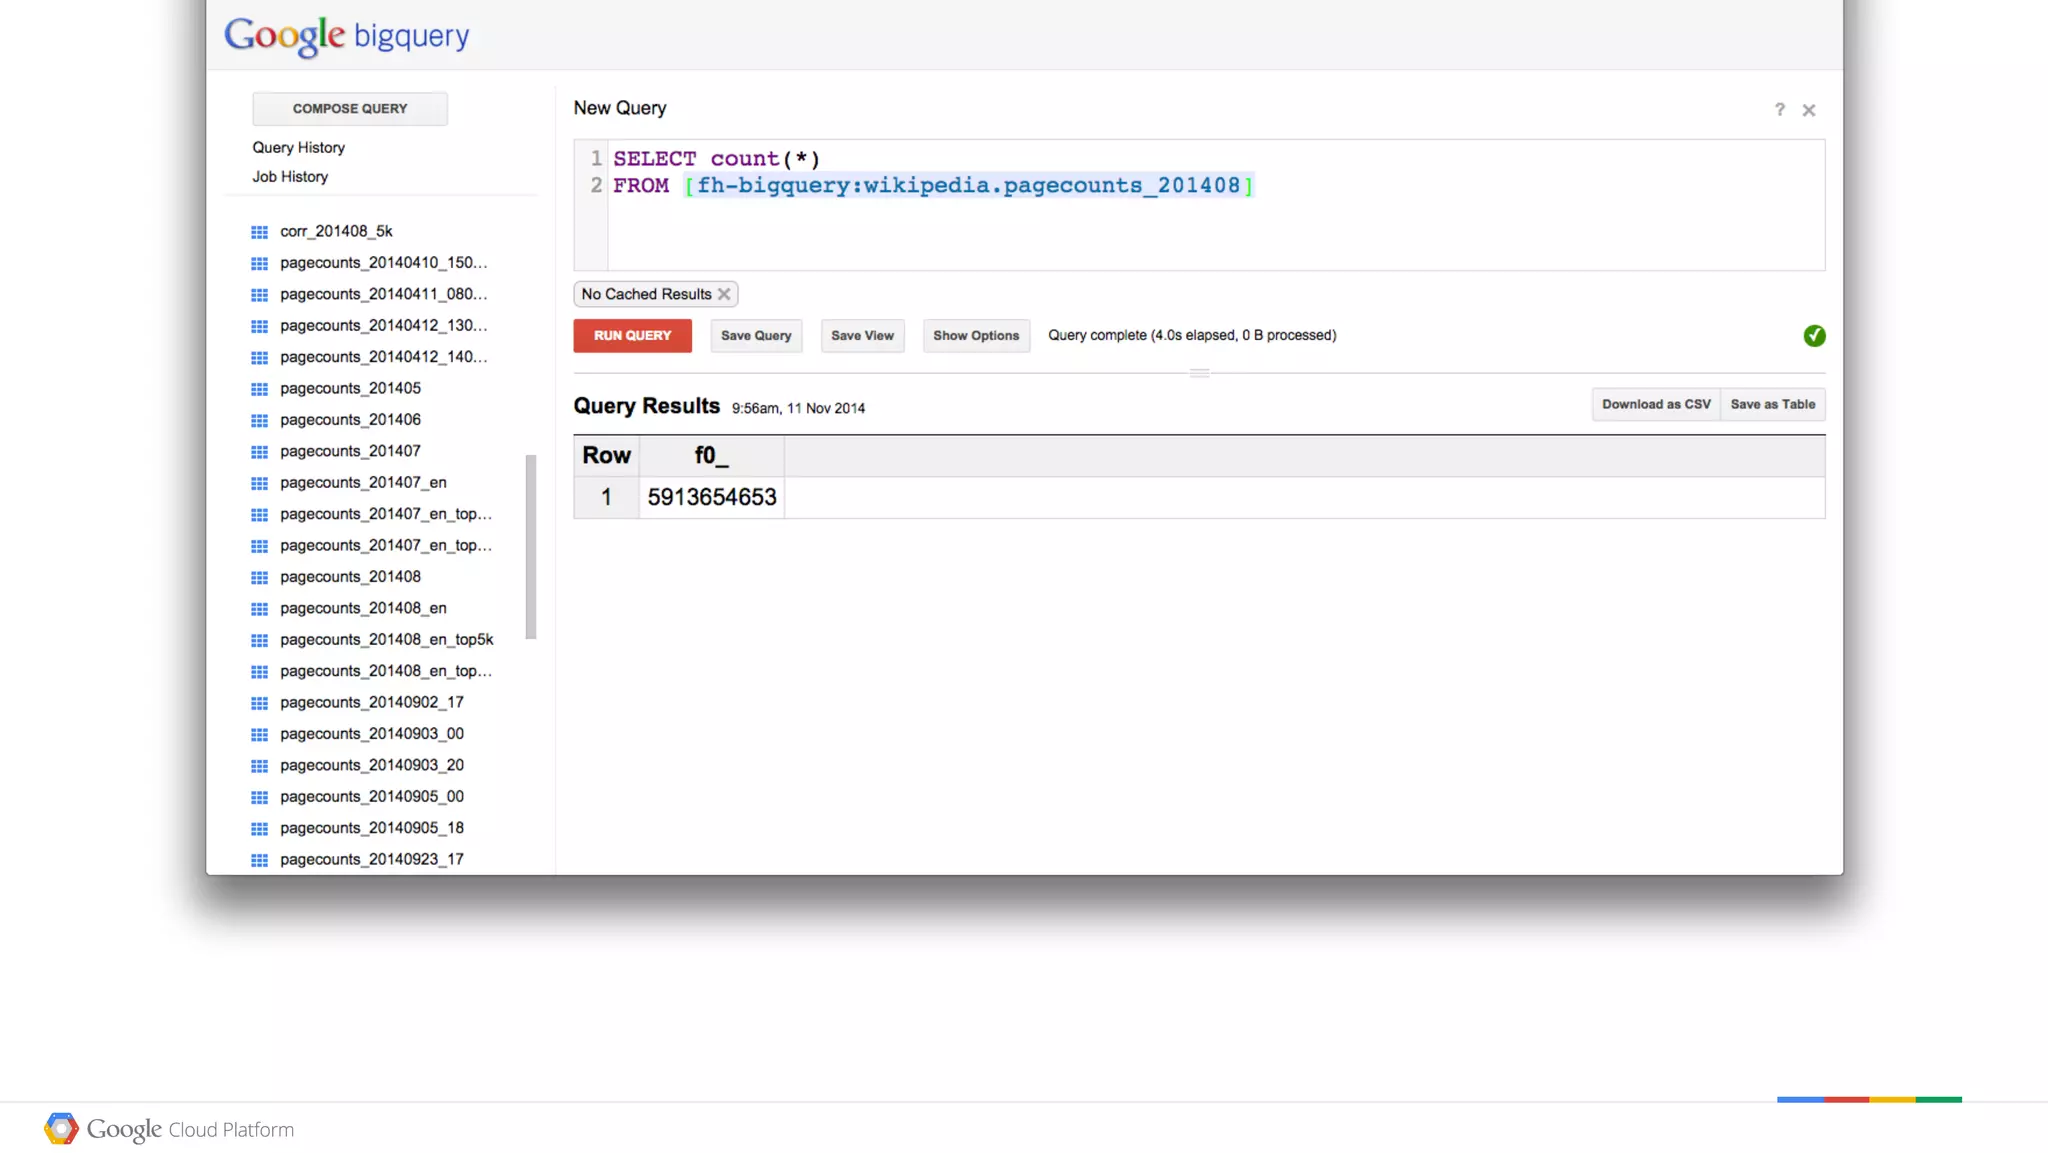Click the help question mark icon
Image resolution: width=2048 pixels, height=1153 pixels.
click(x=1779, y=110)
